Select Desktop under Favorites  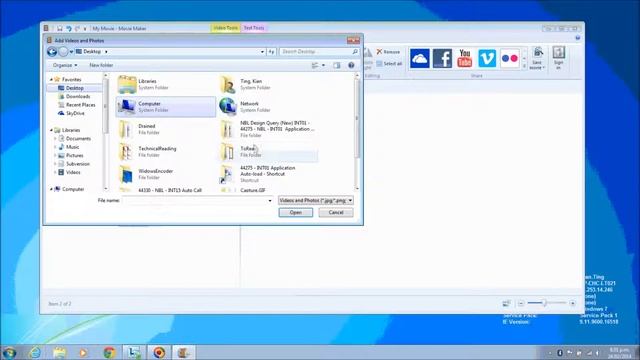coord(74,88)
